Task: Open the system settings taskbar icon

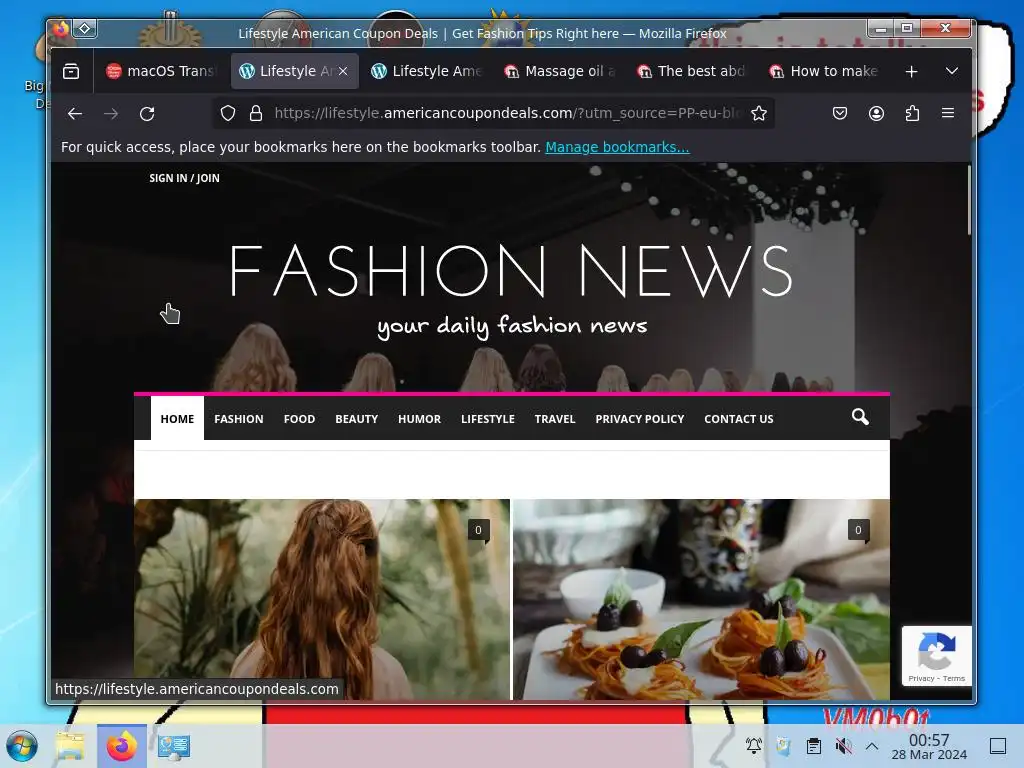Action: [x=174, y=746]
